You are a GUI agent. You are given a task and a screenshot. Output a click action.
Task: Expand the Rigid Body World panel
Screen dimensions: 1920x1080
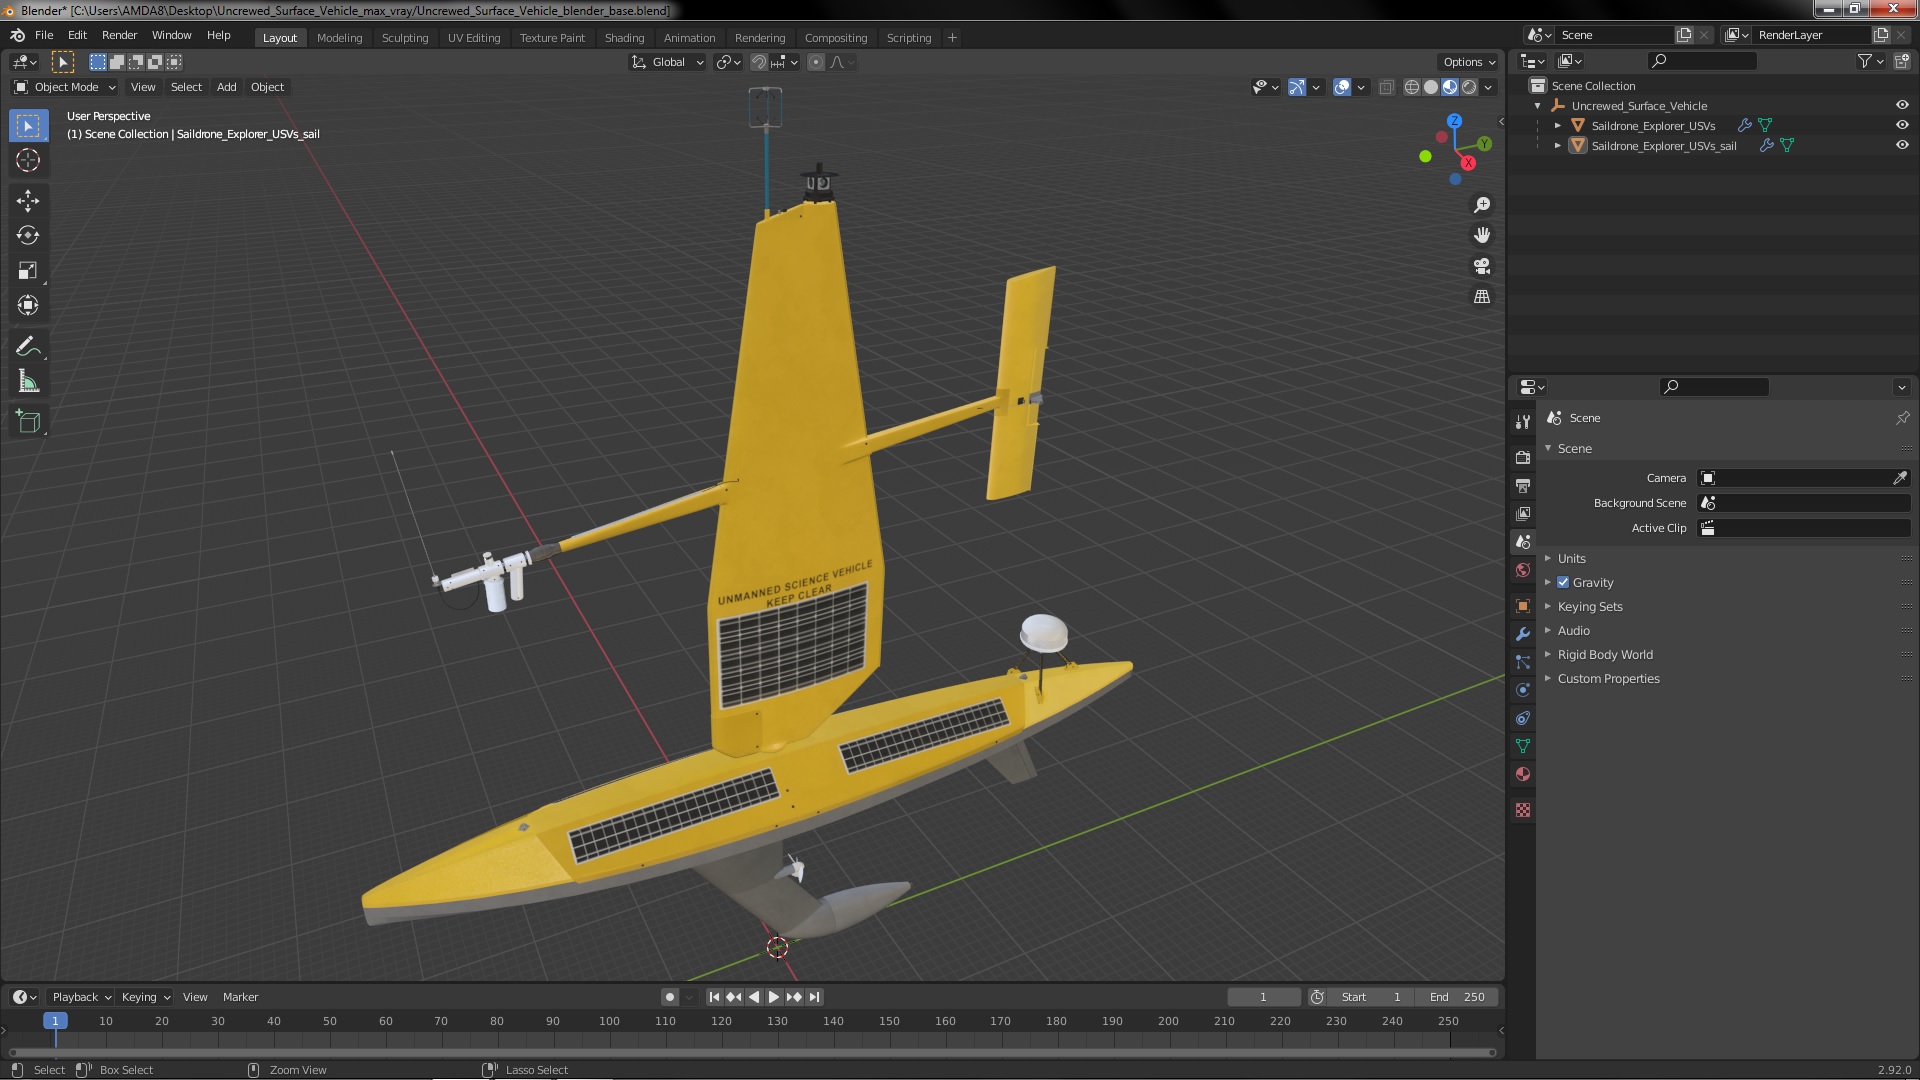click(x=1604, y=654)
